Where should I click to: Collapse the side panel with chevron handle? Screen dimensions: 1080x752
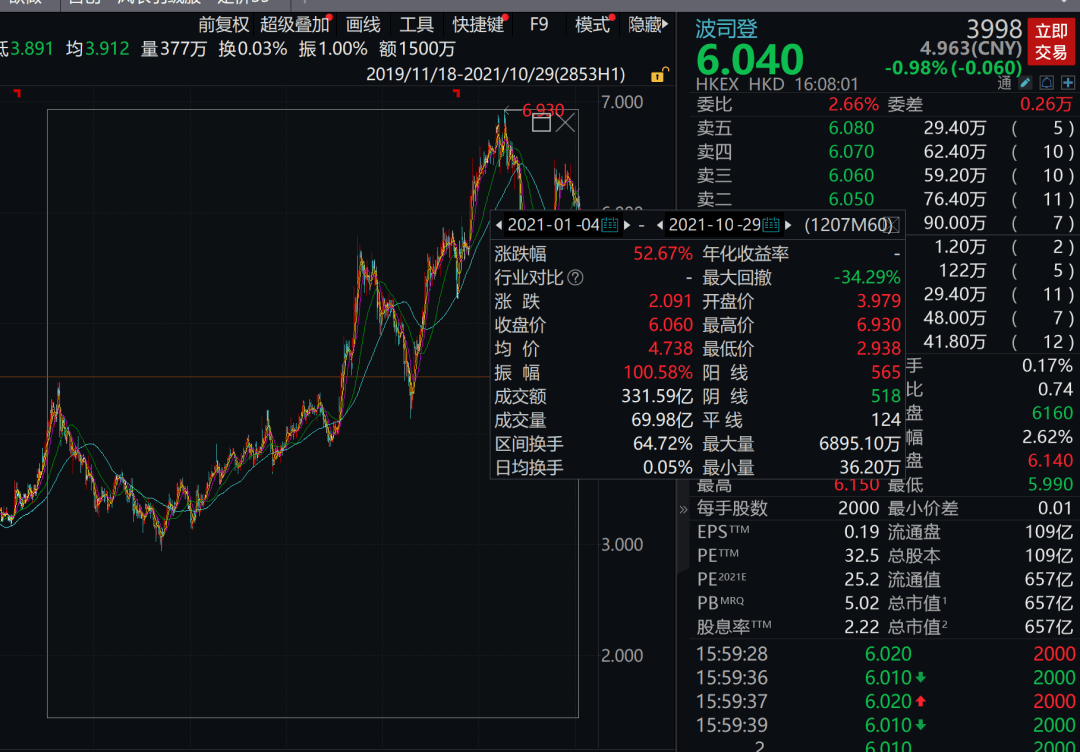tap(683, 510)
